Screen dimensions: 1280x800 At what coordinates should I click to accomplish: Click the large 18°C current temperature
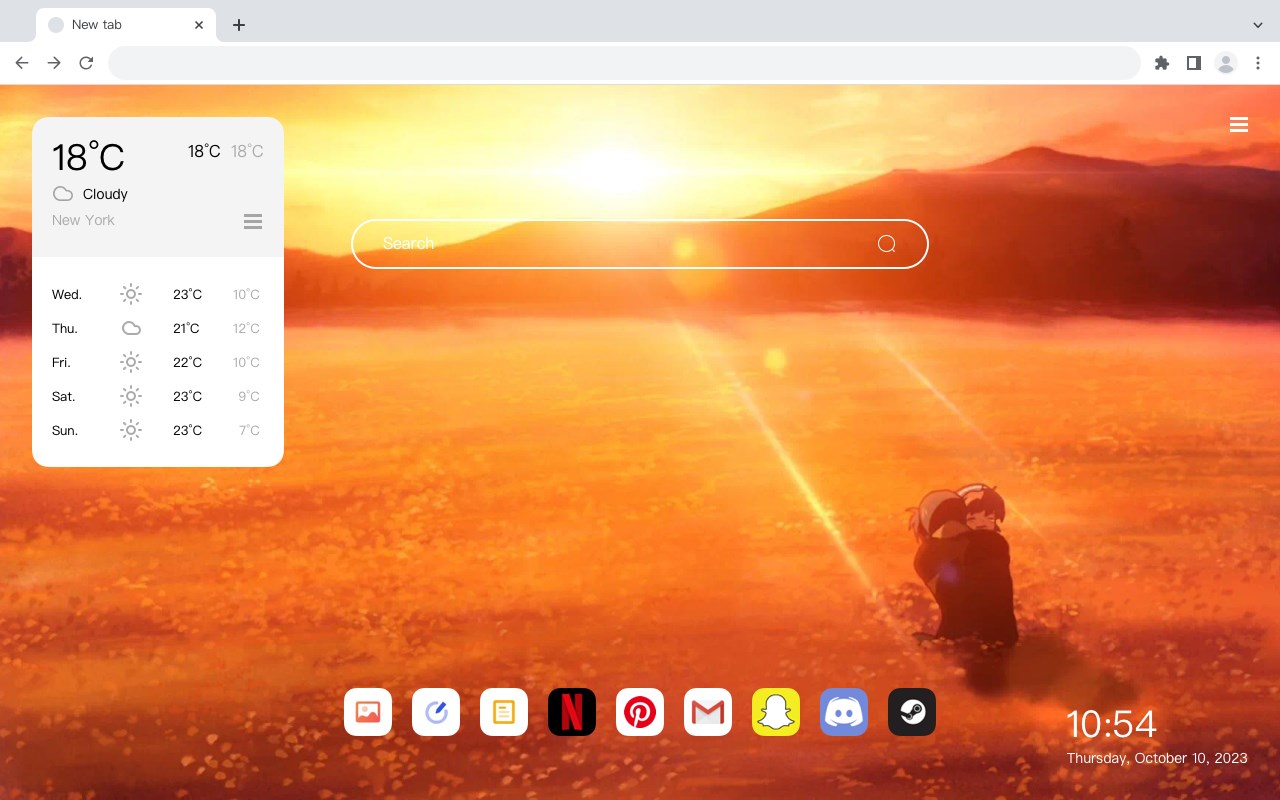coord(88,157)
